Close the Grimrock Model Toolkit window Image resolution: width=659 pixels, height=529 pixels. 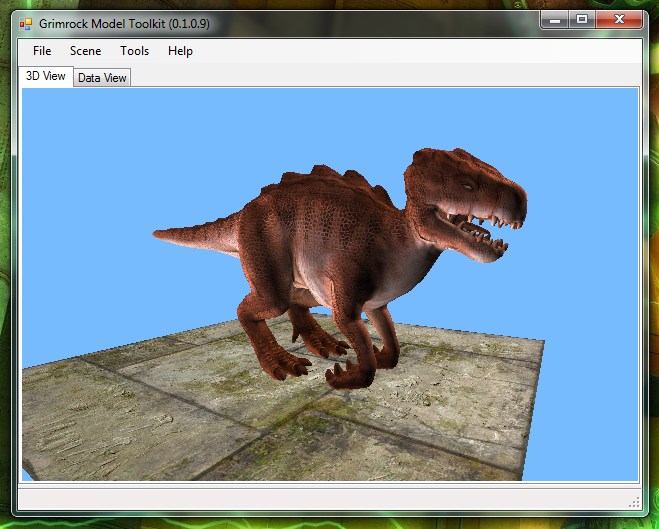tap(620, 18)
